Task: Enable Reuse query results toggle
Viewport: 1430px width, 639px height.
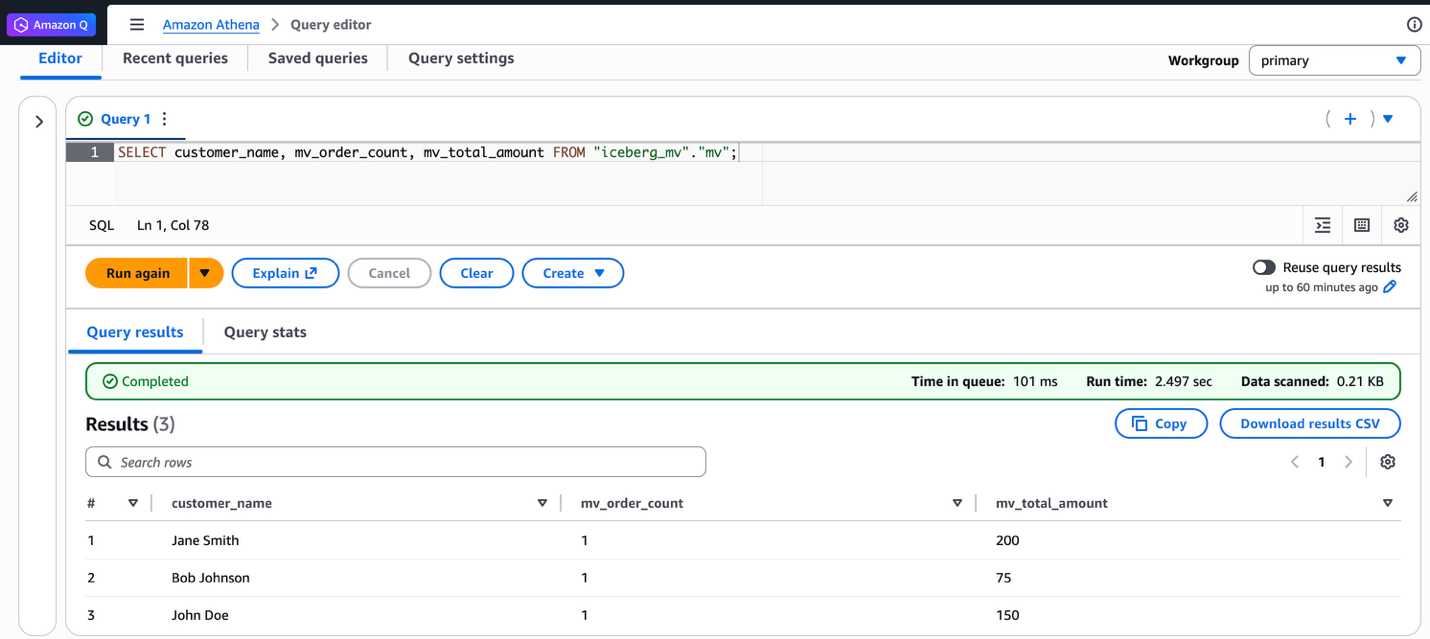Action: click(1264, 267)
